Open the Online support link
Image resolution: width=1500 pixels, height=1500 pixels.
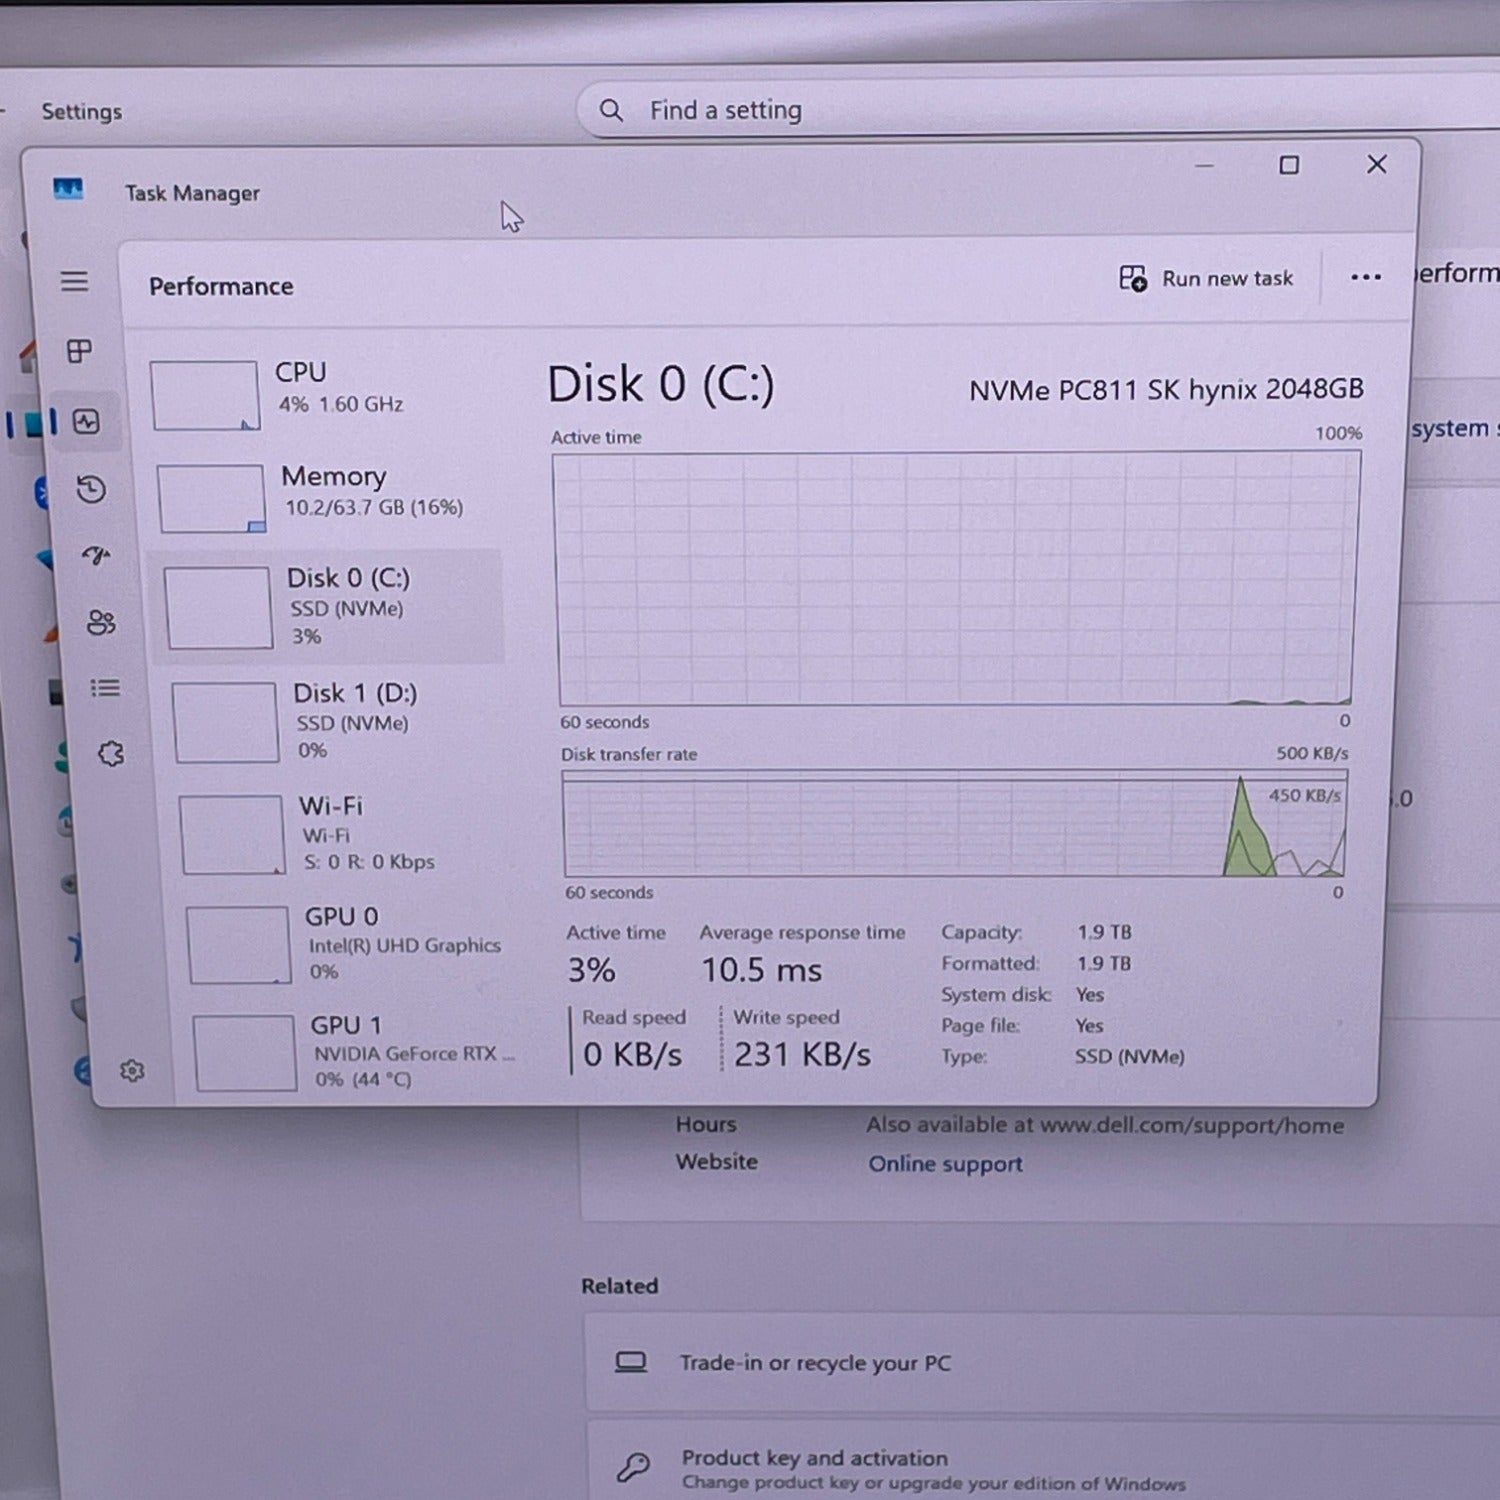point(945,1164)
